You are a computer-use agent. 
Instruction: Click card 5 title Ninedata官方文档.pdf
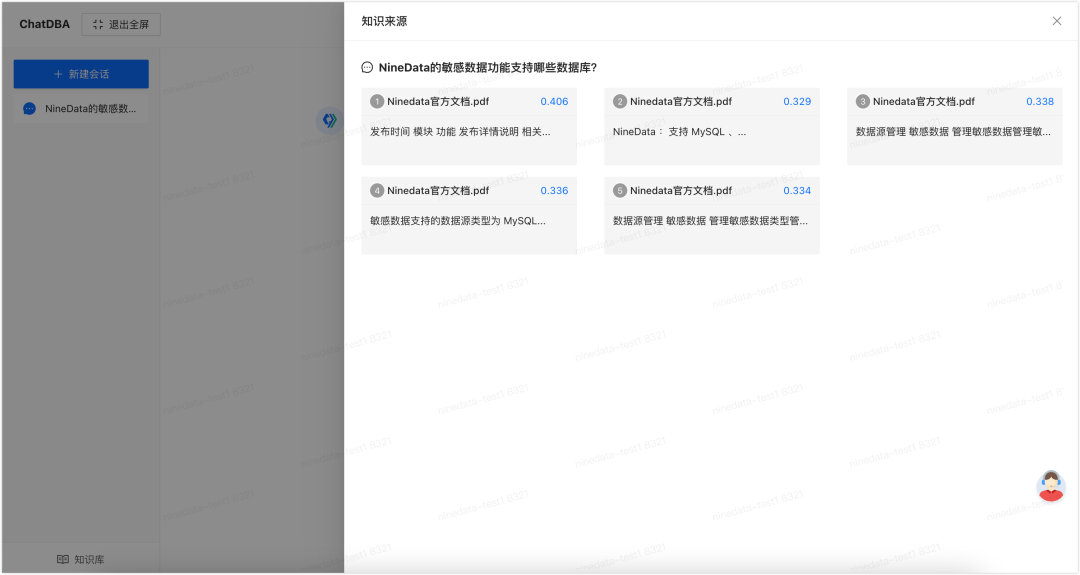point(681,191)
